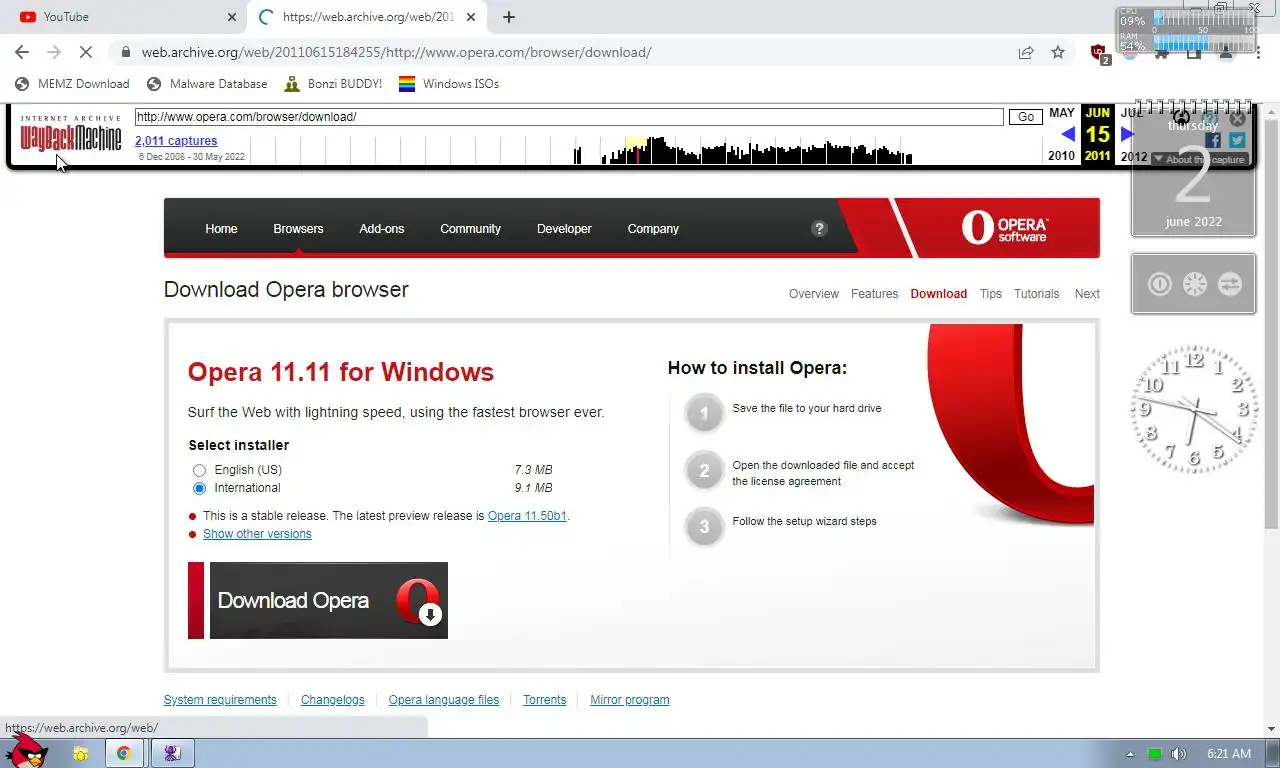Open the uBlock Origin extension icon
Screen dimensions: 1280x768
pyautogui.click(x=1099, y=53)
